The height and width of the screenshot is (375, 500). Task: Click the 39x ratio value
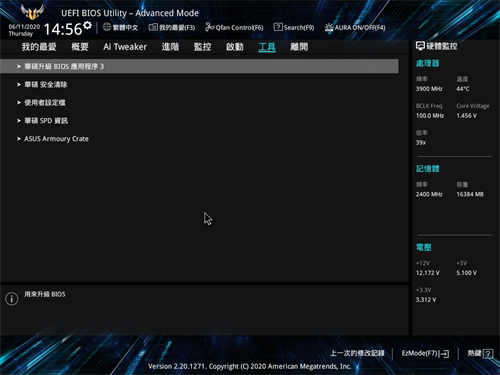coord(421,143)
